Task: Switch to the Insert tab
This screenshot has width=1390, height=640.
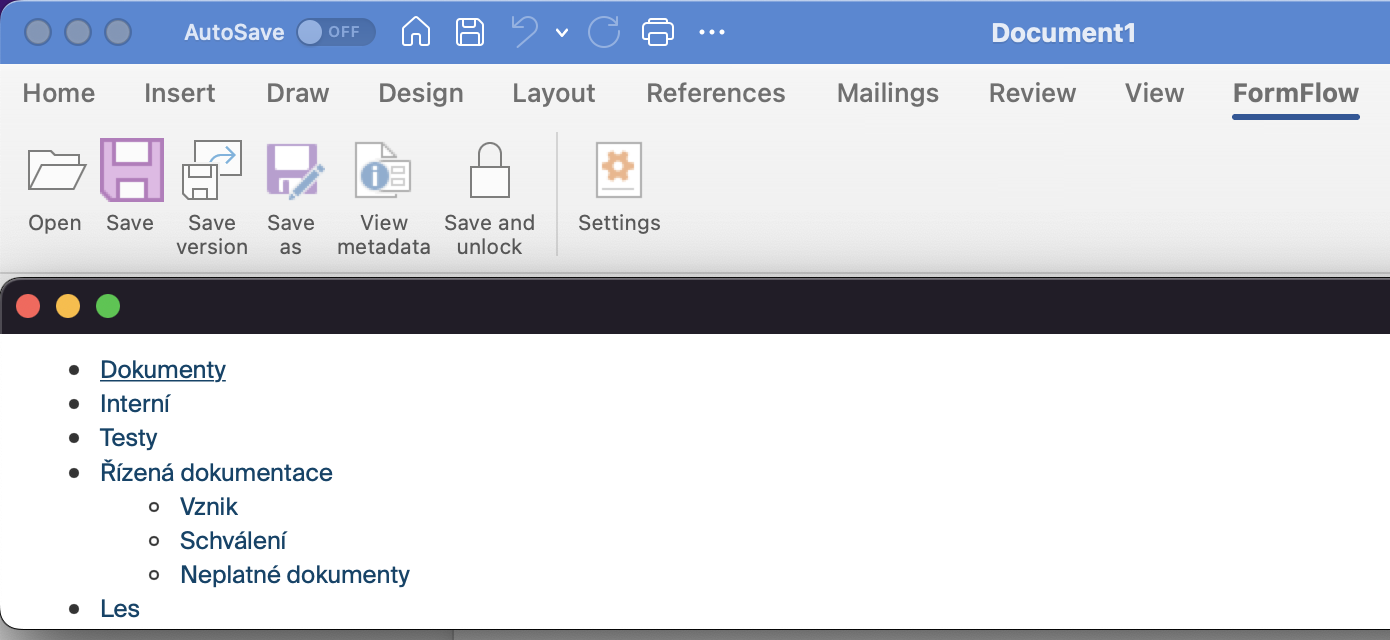Action: 179,93
